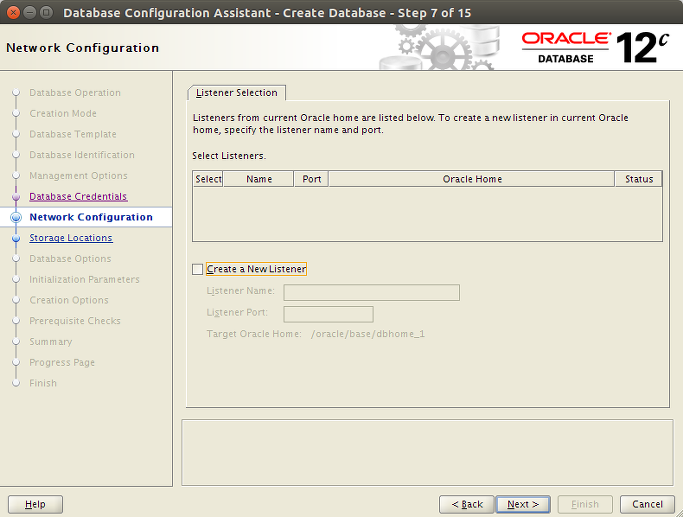Minimize the Database Configuration Assistant window
The width and height of the screenshot is (683, 517).
click(x=30, y=12)
